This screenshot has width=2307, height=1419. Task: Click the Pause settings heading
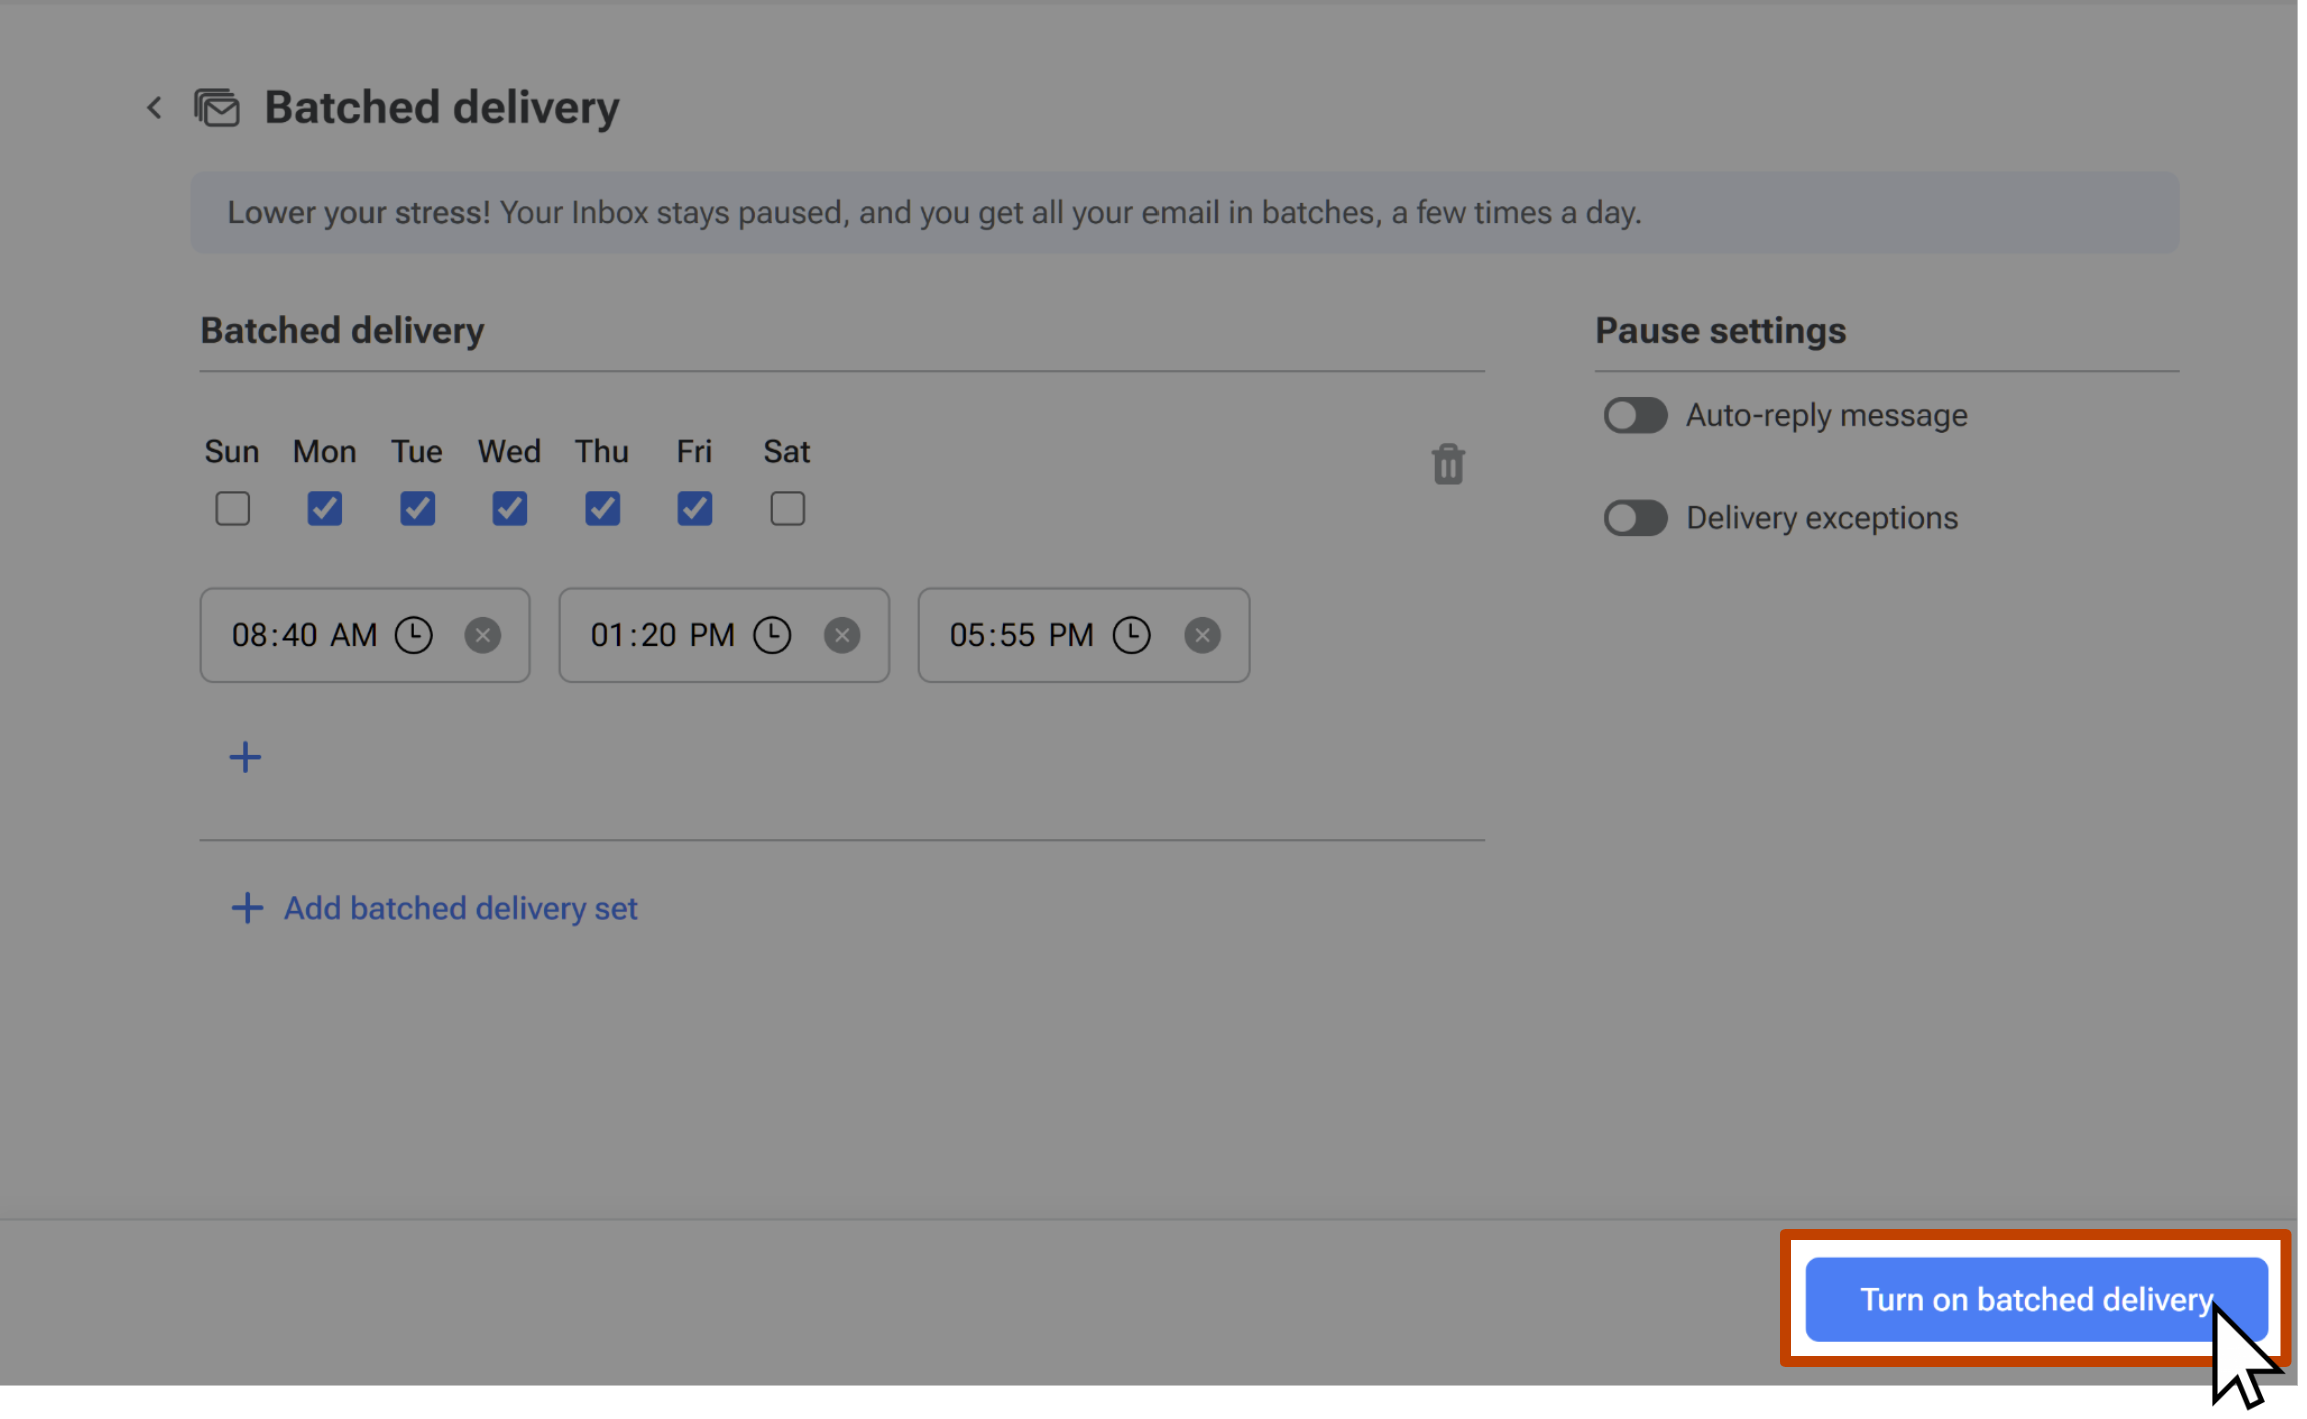[x=1720, y=331]
